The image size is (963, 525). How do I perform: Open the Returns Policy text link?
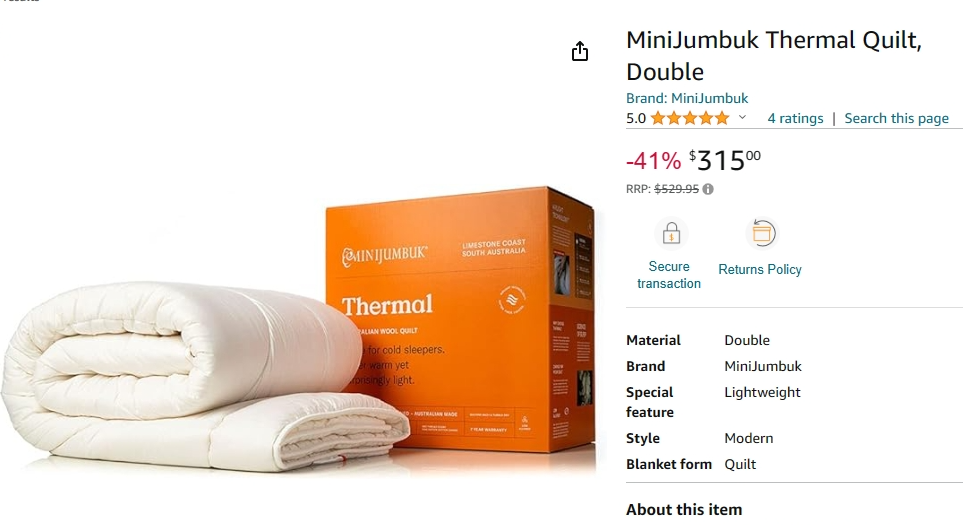coord(760,269)
